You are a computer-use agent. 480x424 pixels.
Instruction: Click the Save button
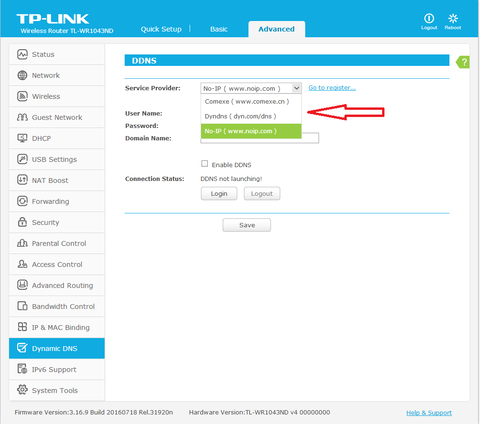[x=247, y=225]
